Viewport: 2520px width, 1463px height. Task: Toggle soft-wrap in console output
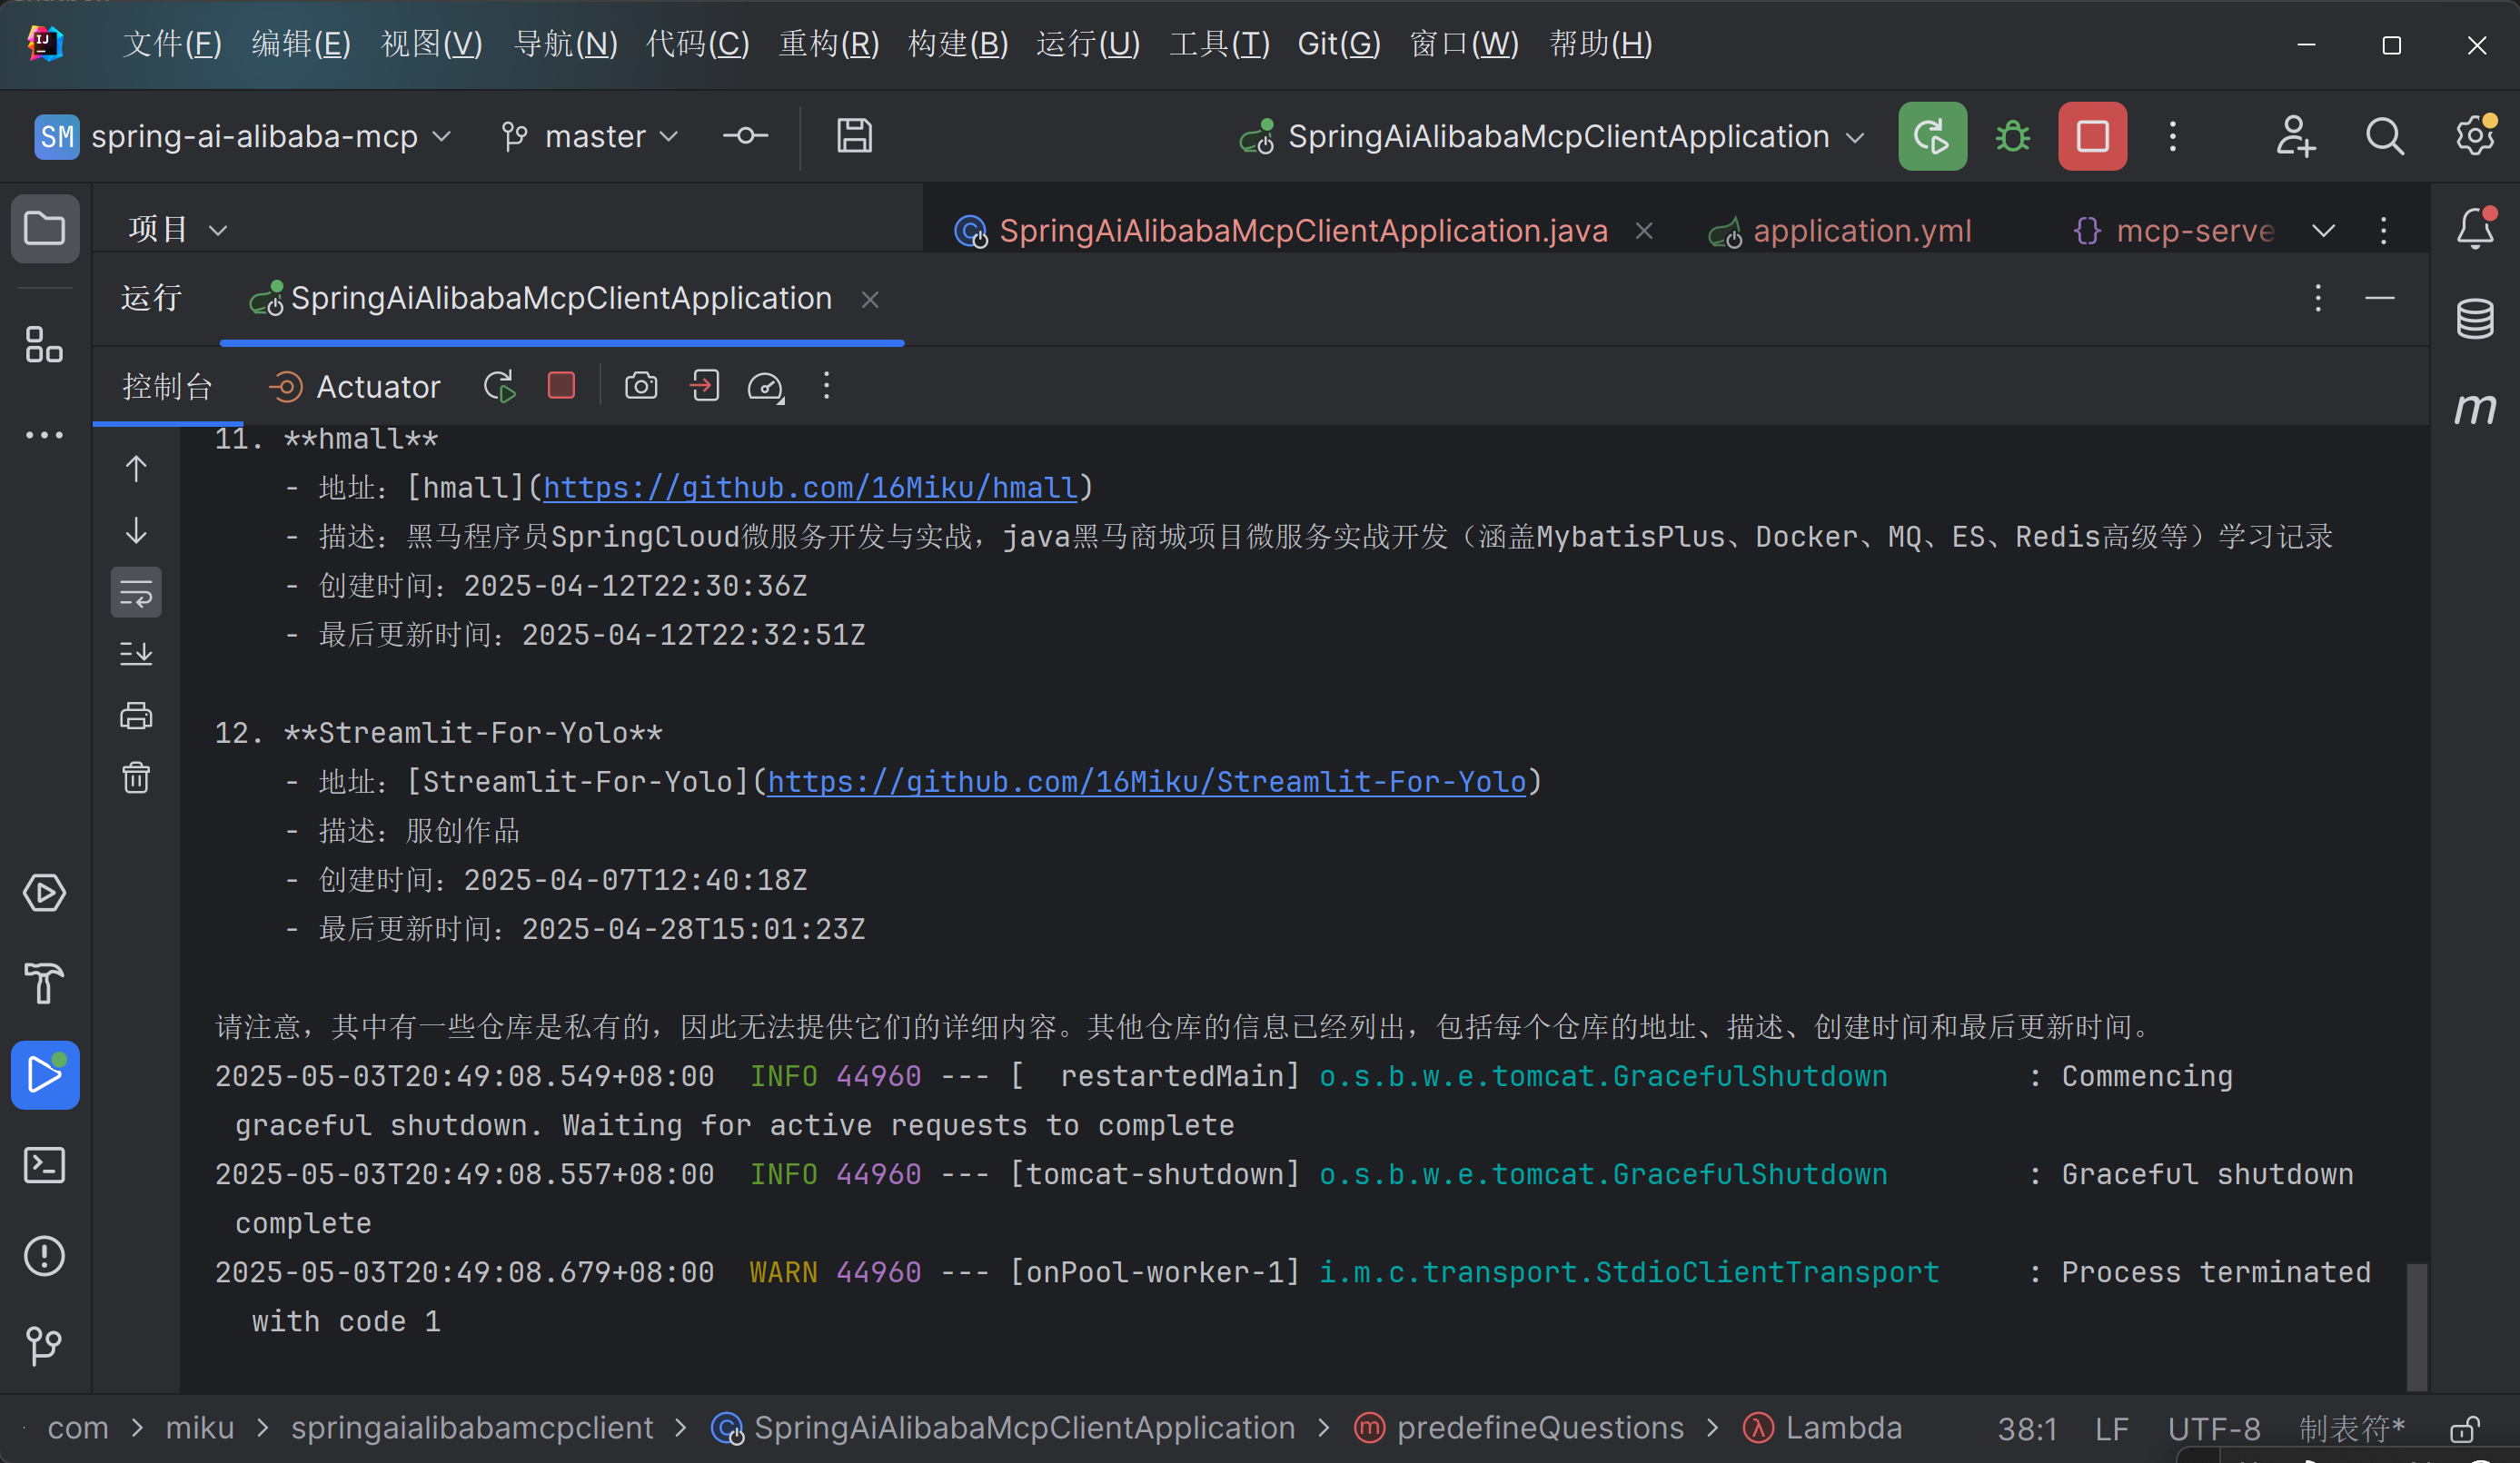coord(136,593)
